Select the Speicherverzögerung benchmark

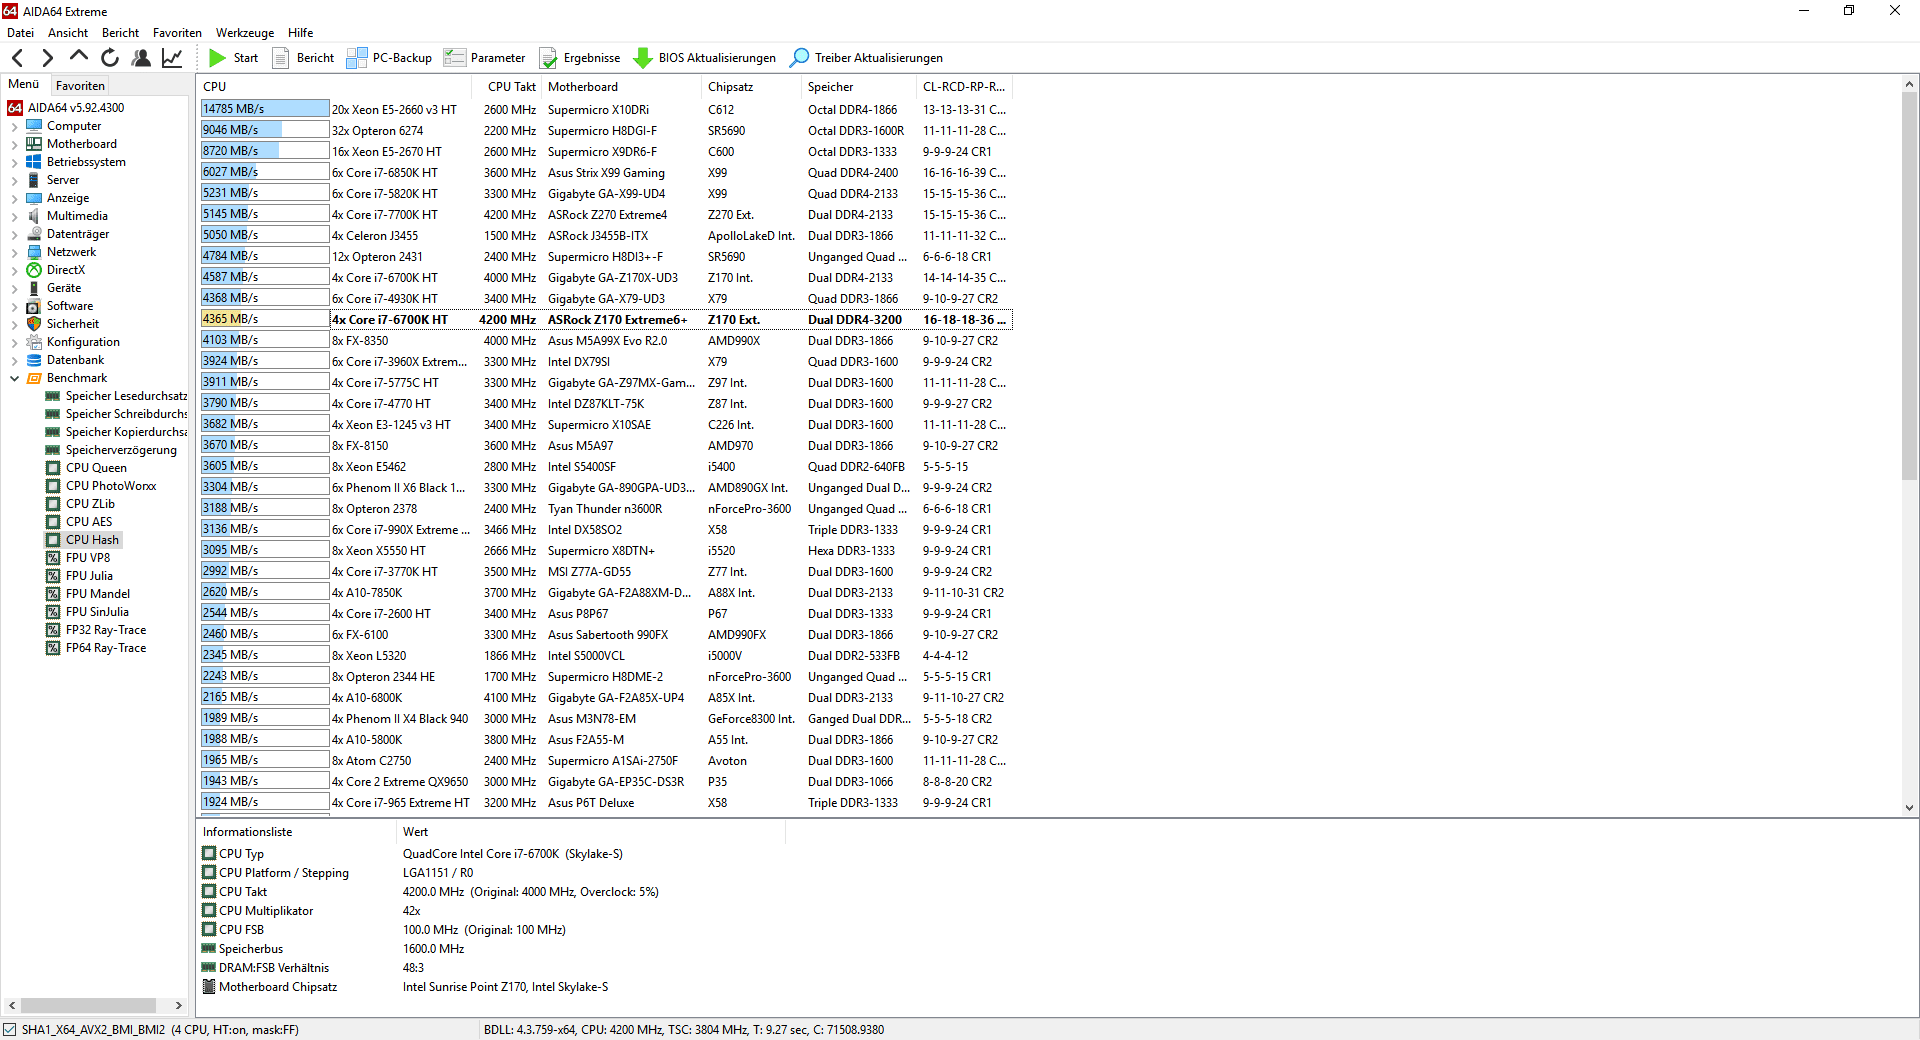121,450
